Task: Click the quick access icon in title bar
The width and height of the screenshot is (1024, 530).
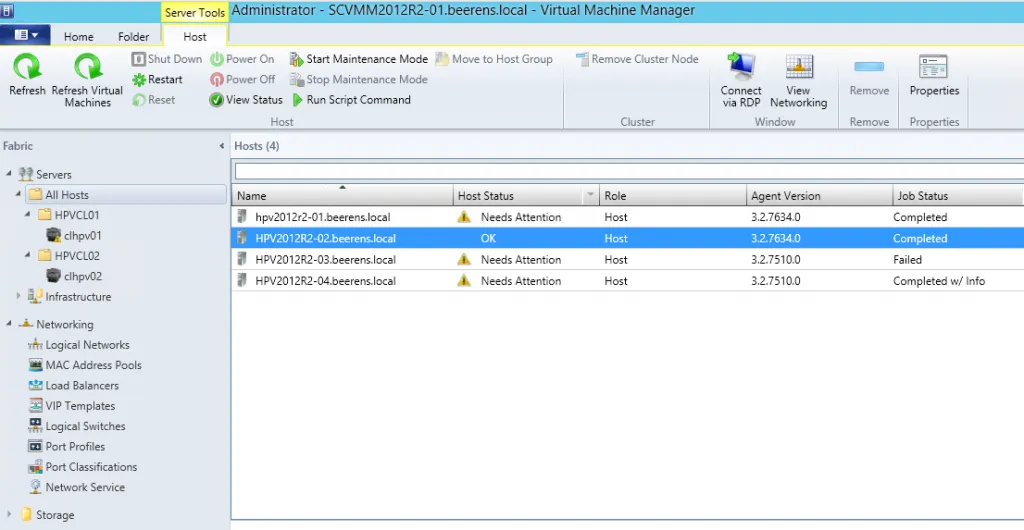Action: pyautogui.click(x=7, y=11)
